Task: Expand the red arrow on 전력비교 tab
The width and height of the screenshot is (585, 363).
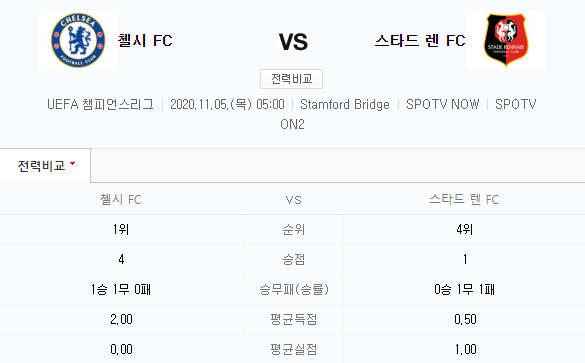Action: 72,163
